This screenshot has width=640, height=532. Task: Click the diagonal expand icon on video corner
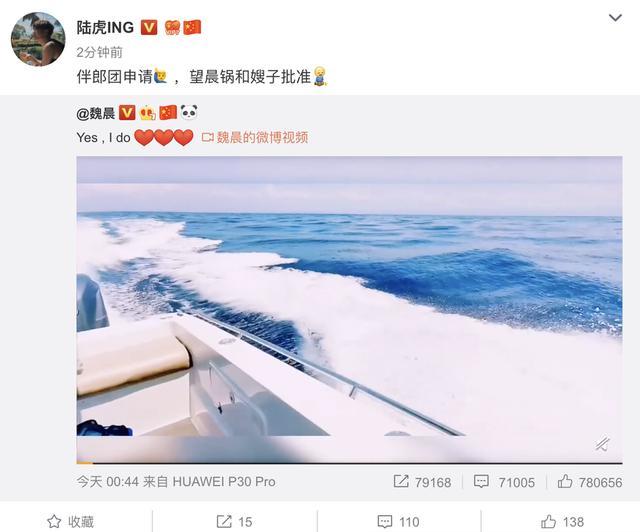click(x=602, y=443)
